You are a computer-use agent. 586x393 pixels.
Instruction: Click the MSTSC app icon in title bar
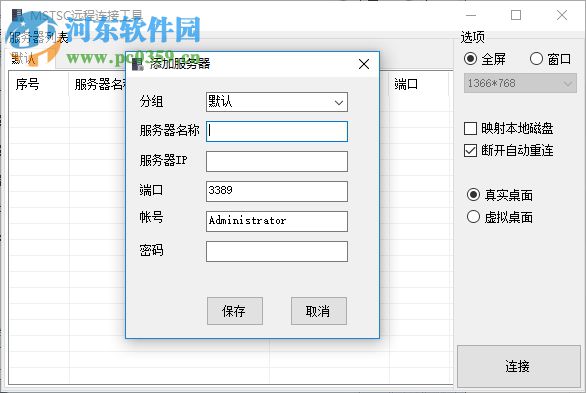17,16
